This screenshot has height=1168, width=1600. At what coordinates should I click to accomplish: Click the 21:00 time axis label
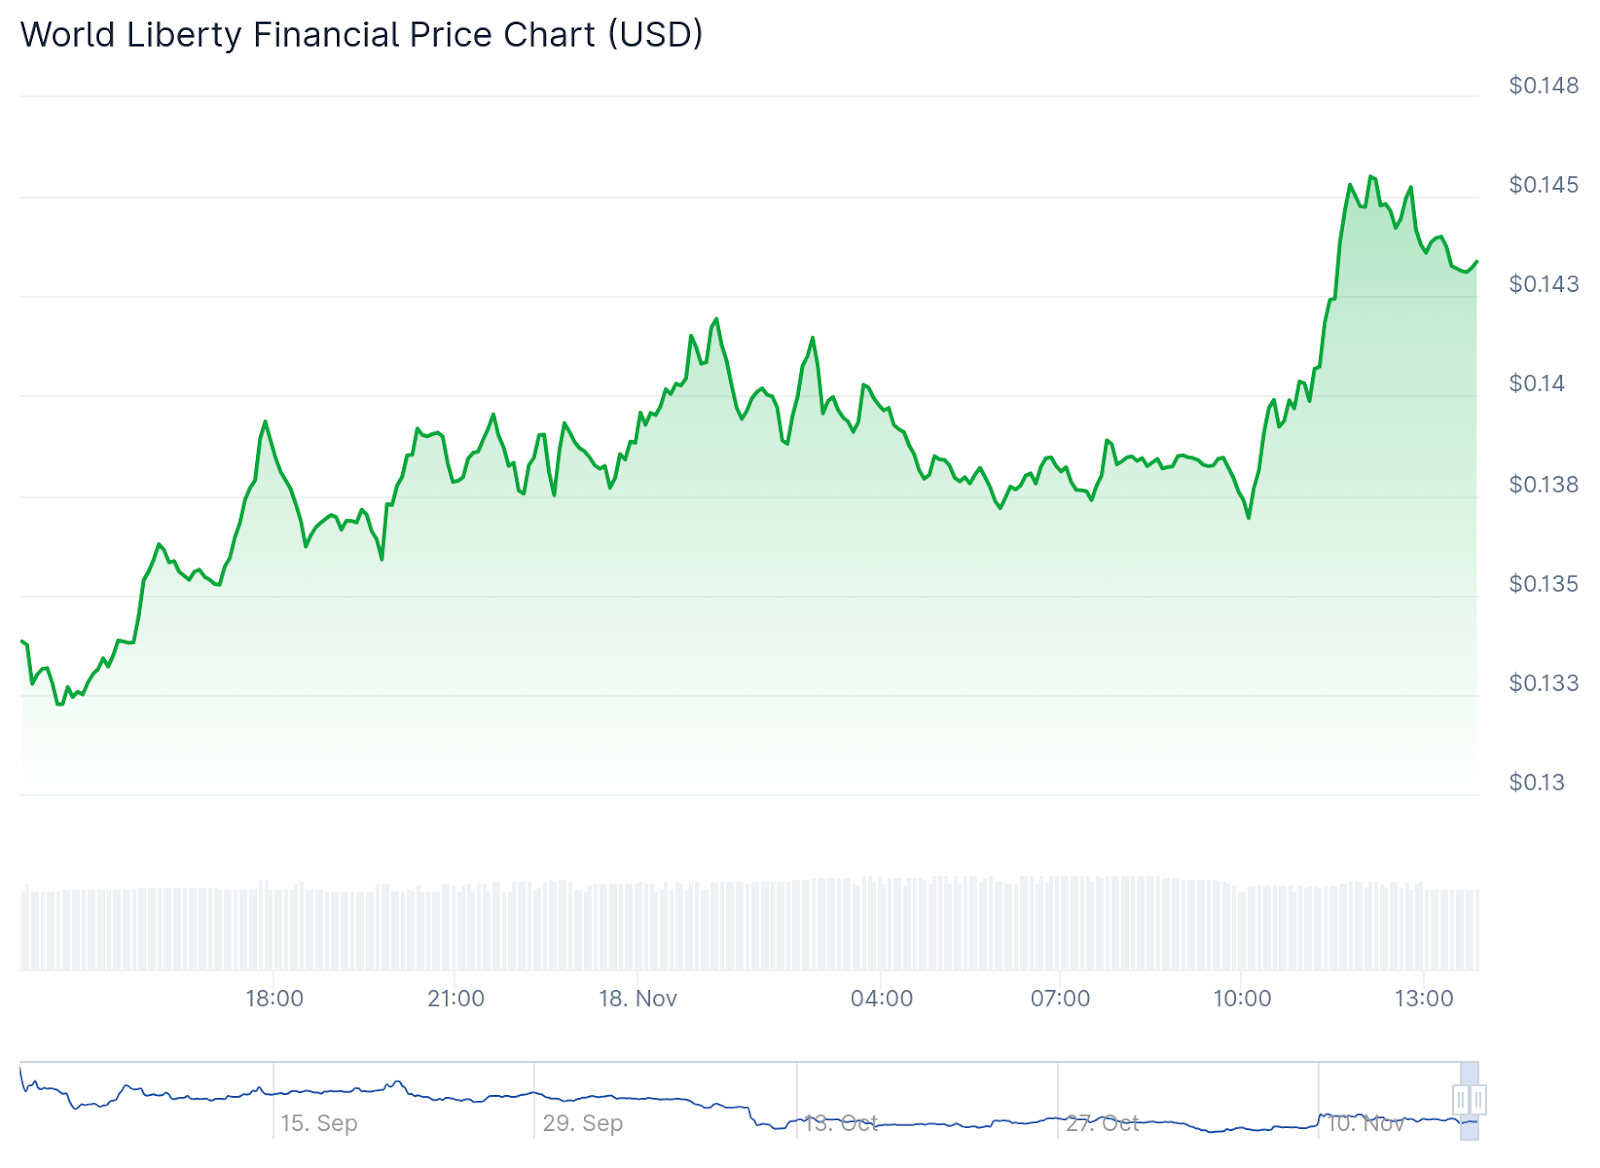pos(456,998)
